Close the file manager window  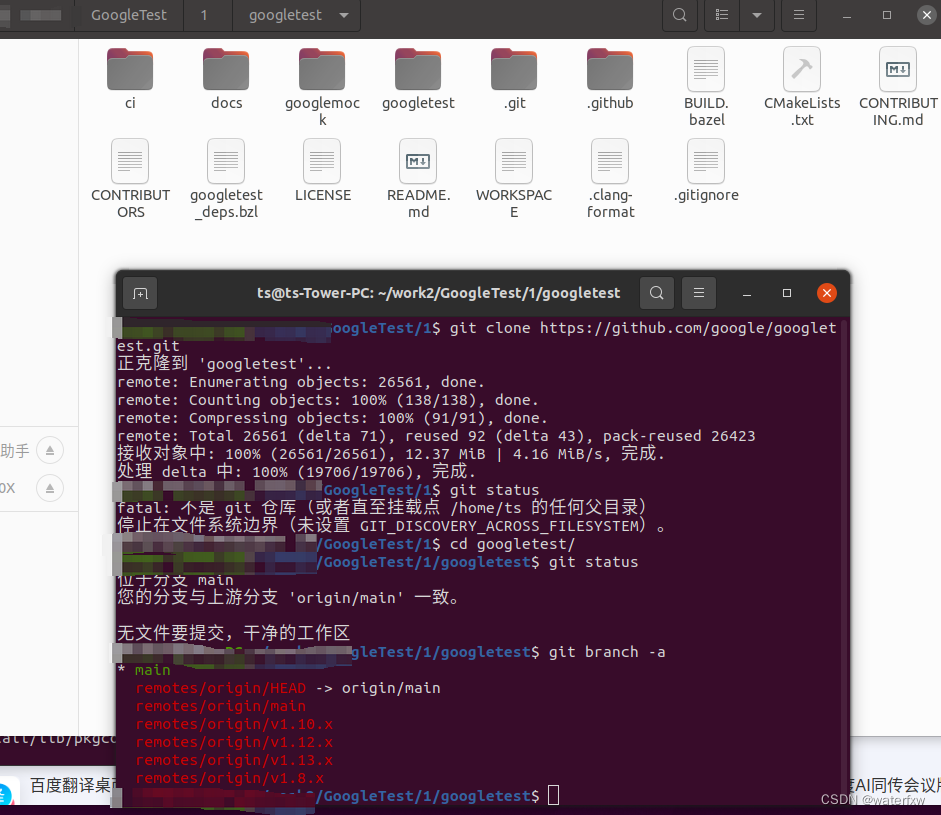tap(927, 15)
